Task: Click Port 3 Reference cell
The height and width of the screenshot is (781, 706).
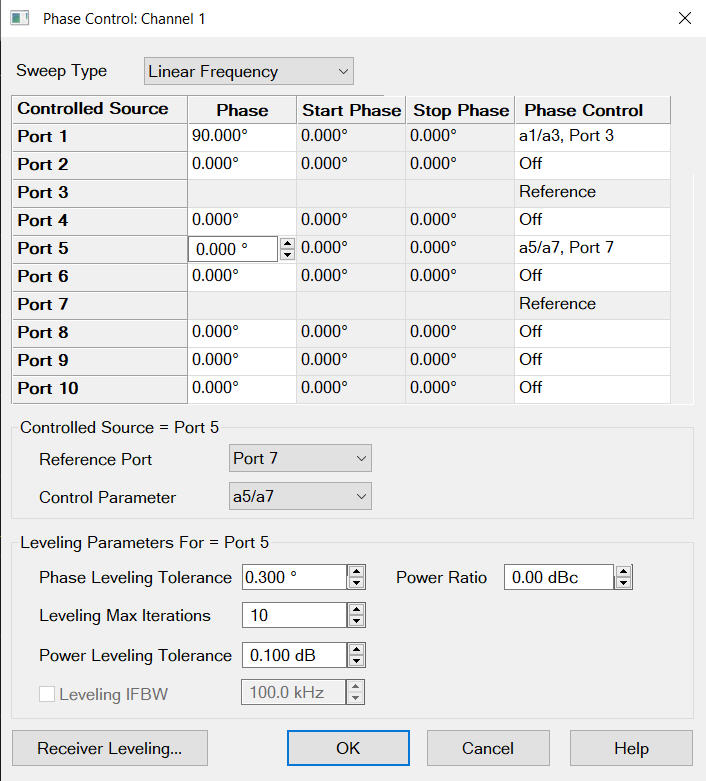Action: 592,193
